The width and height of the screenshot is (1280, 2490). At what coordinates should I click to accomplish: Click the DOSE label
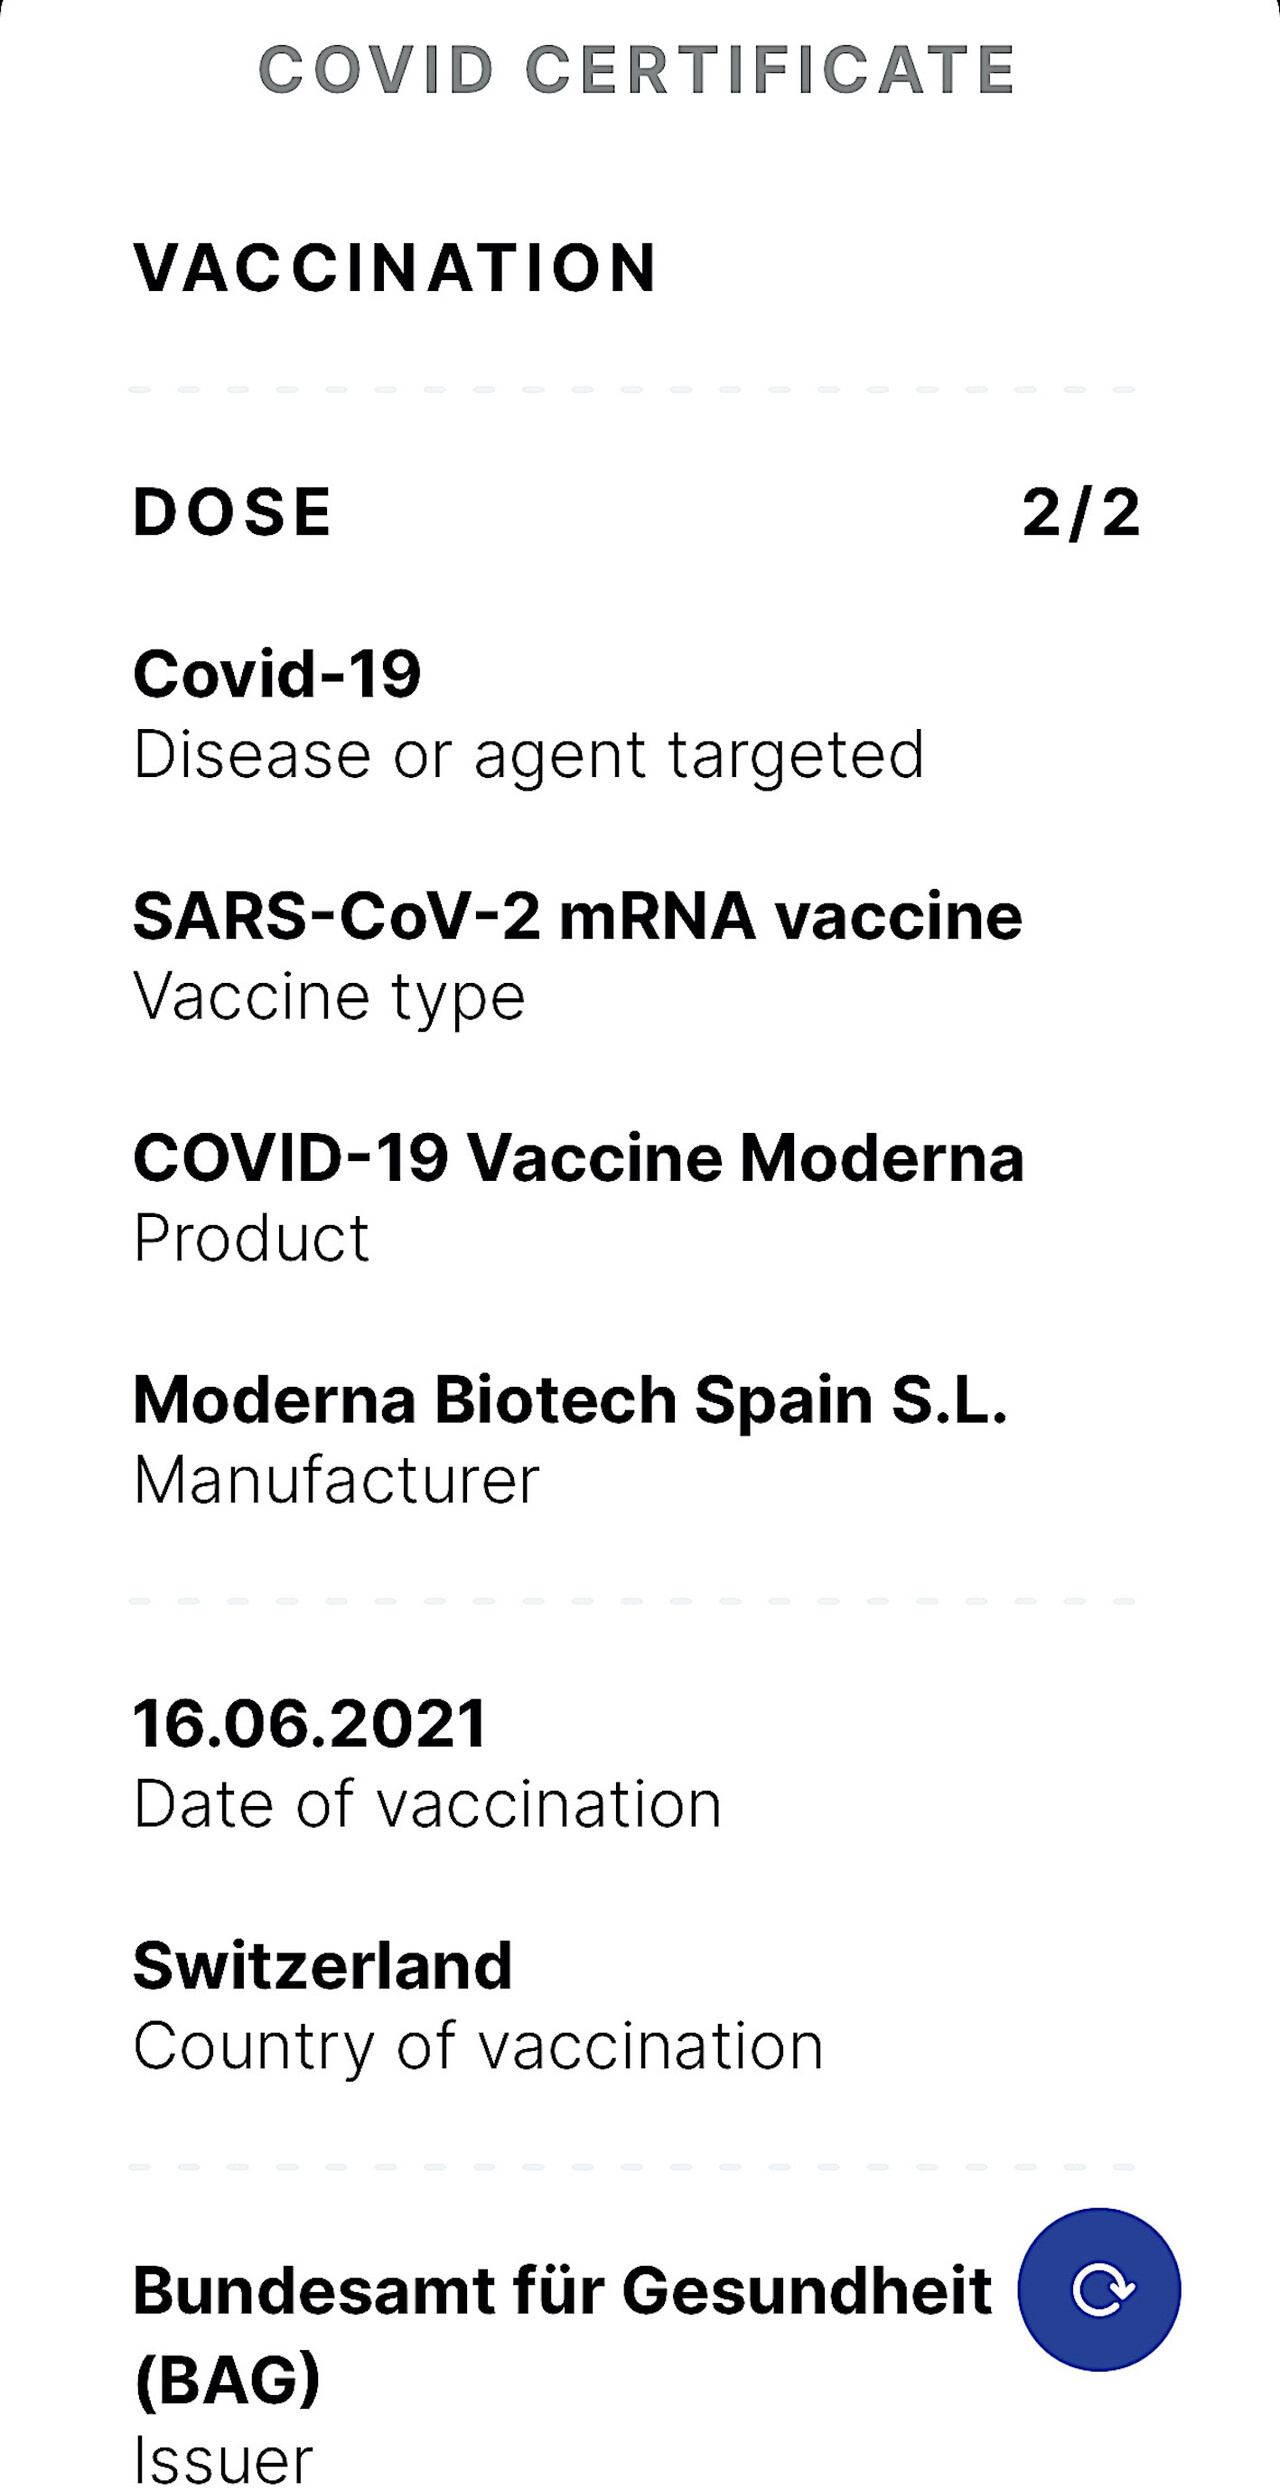point(232,512)
